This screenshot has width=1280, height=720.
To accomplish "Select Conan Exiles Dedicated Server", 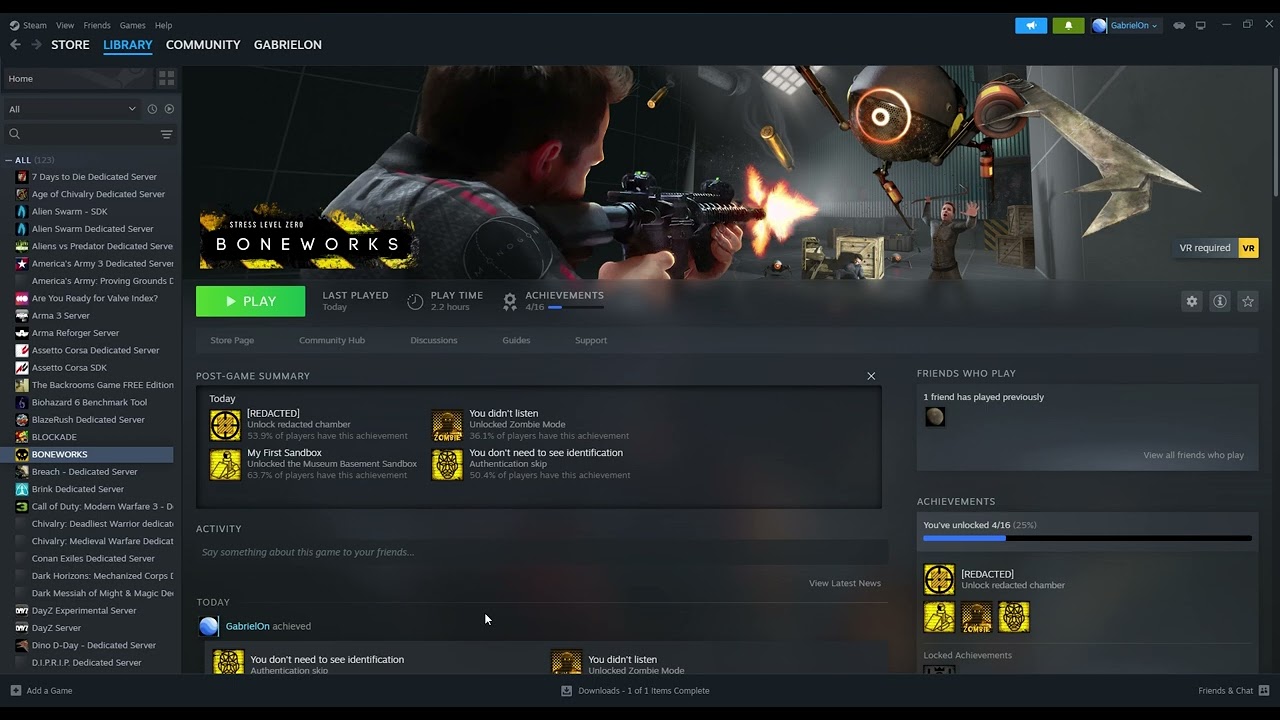I will tap(93, 558).
